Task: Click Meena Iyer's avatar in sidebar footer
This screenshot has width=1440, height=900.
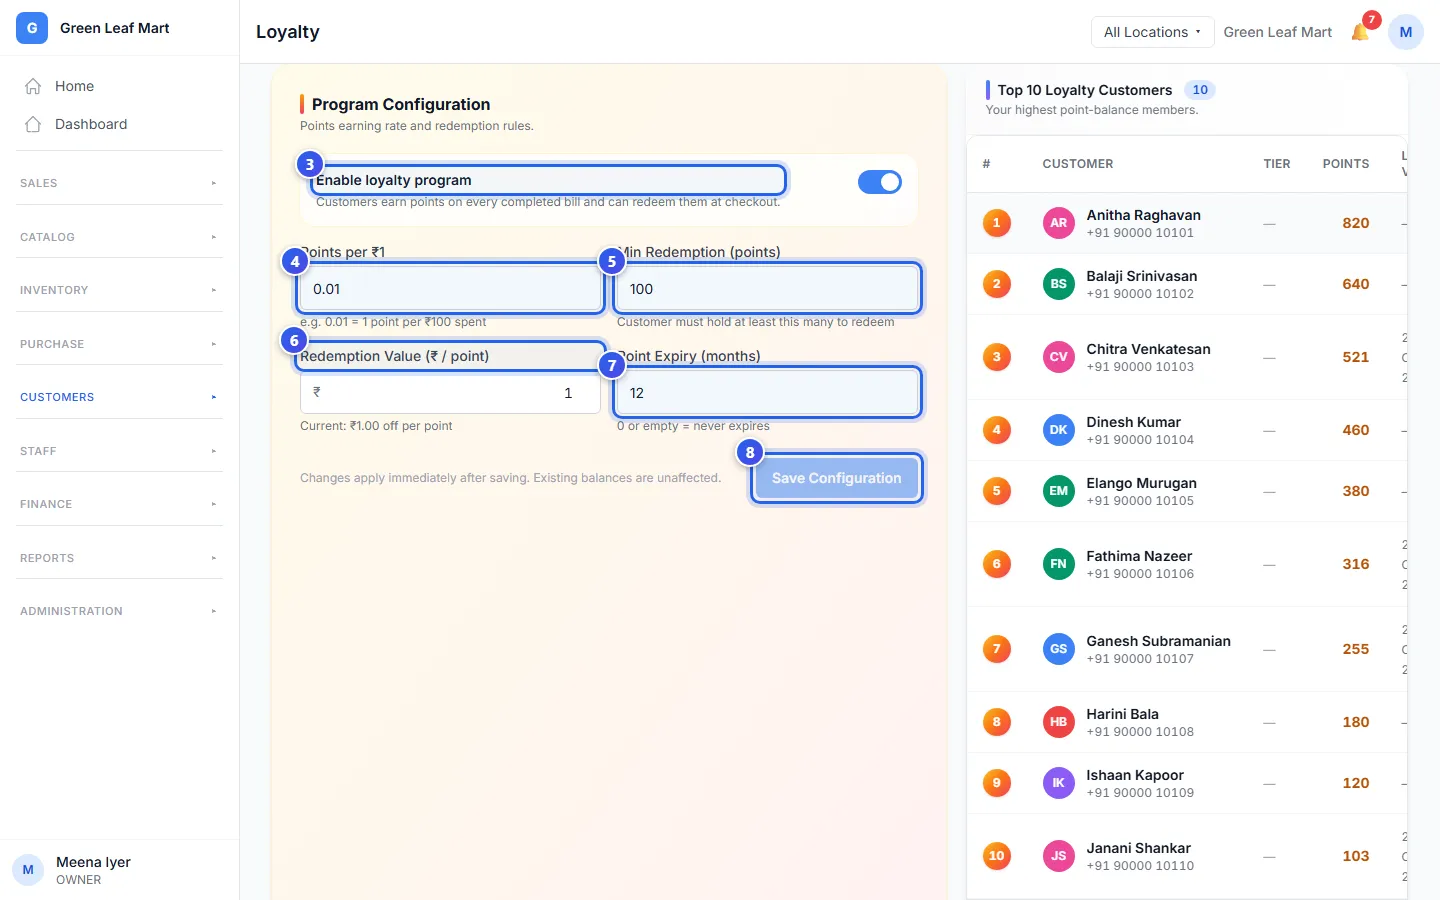Action: point(28,870)
